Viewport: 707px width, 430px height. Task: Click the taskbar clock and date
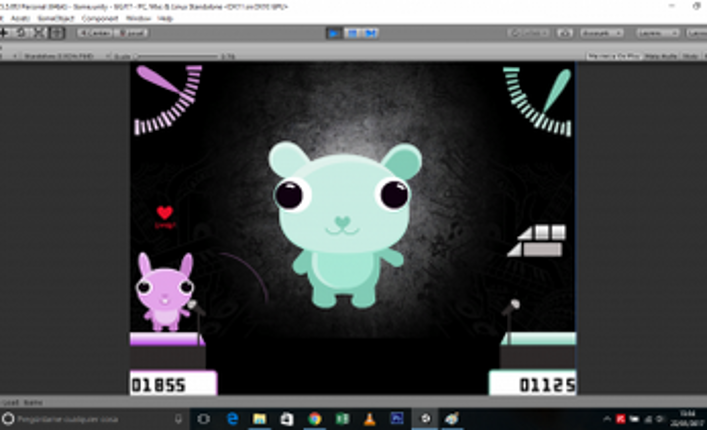coord(687,419)
